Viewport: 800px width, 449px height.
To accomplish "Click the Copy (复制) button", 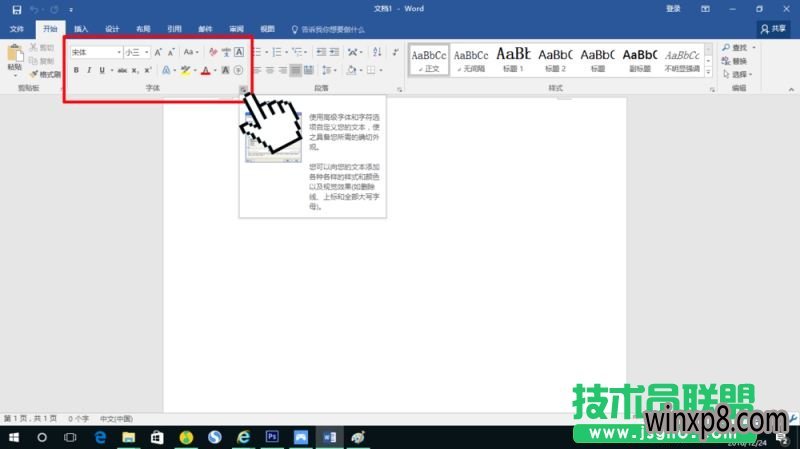I will pyautogui.click(x=42, y=61).
